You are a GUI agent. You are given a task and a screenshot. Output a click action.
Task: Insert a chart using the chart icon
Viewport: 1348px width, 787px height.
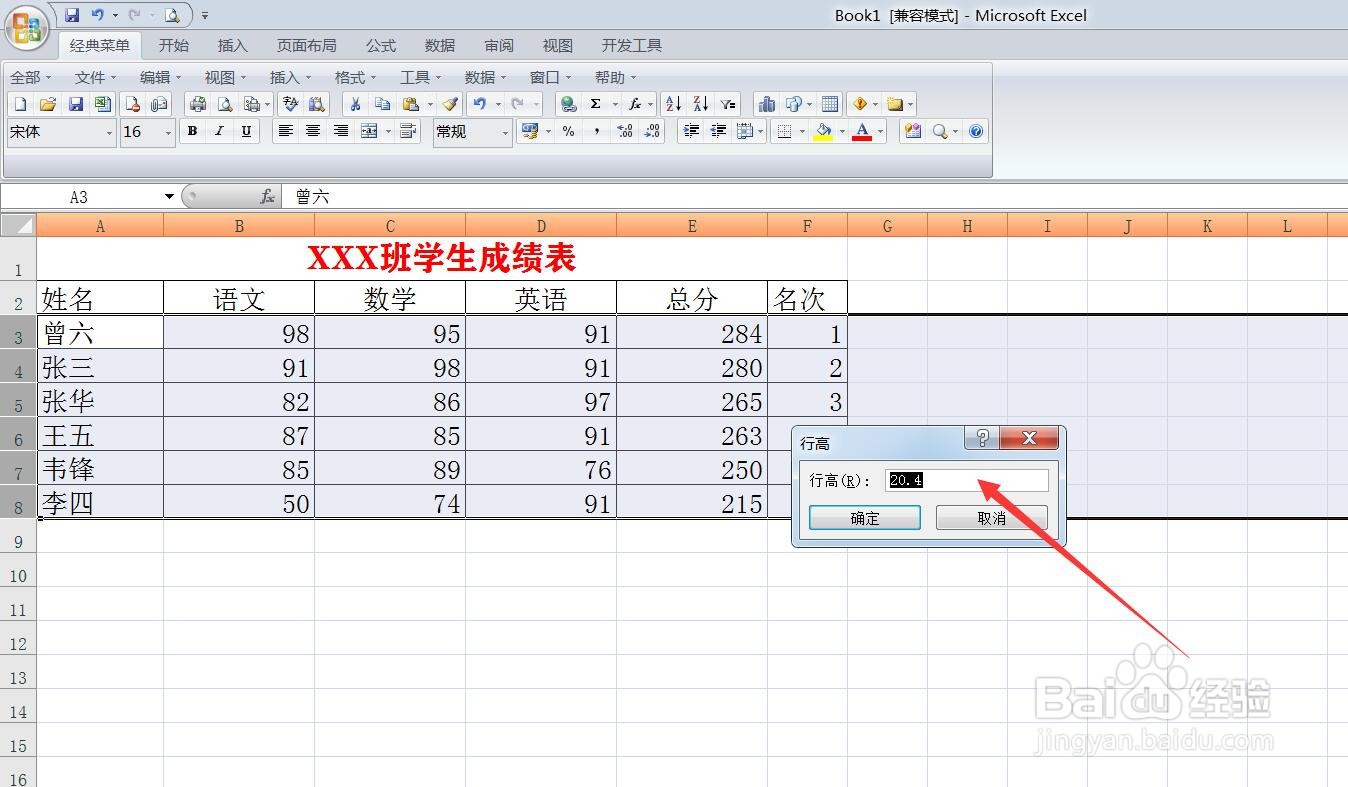[x=769, y=103]
